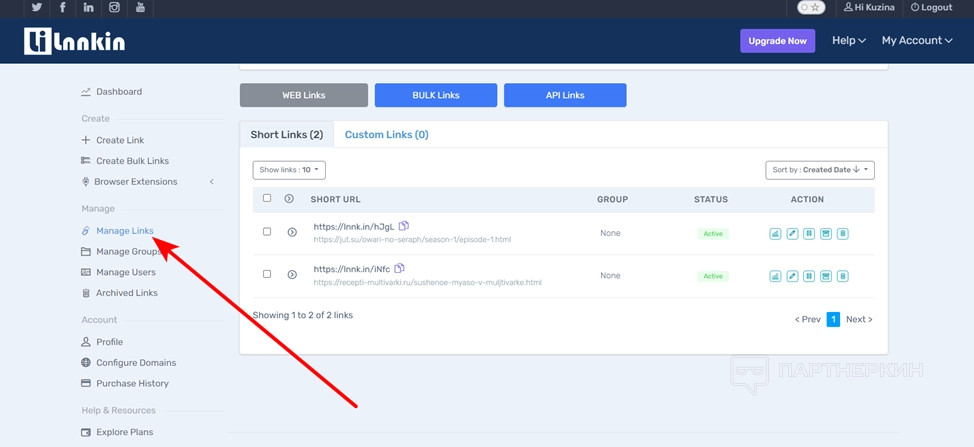This screenshot has height=447, width=974.
Task: Open Explore Plans in the sidebar
Action: [x=117, y=432]
